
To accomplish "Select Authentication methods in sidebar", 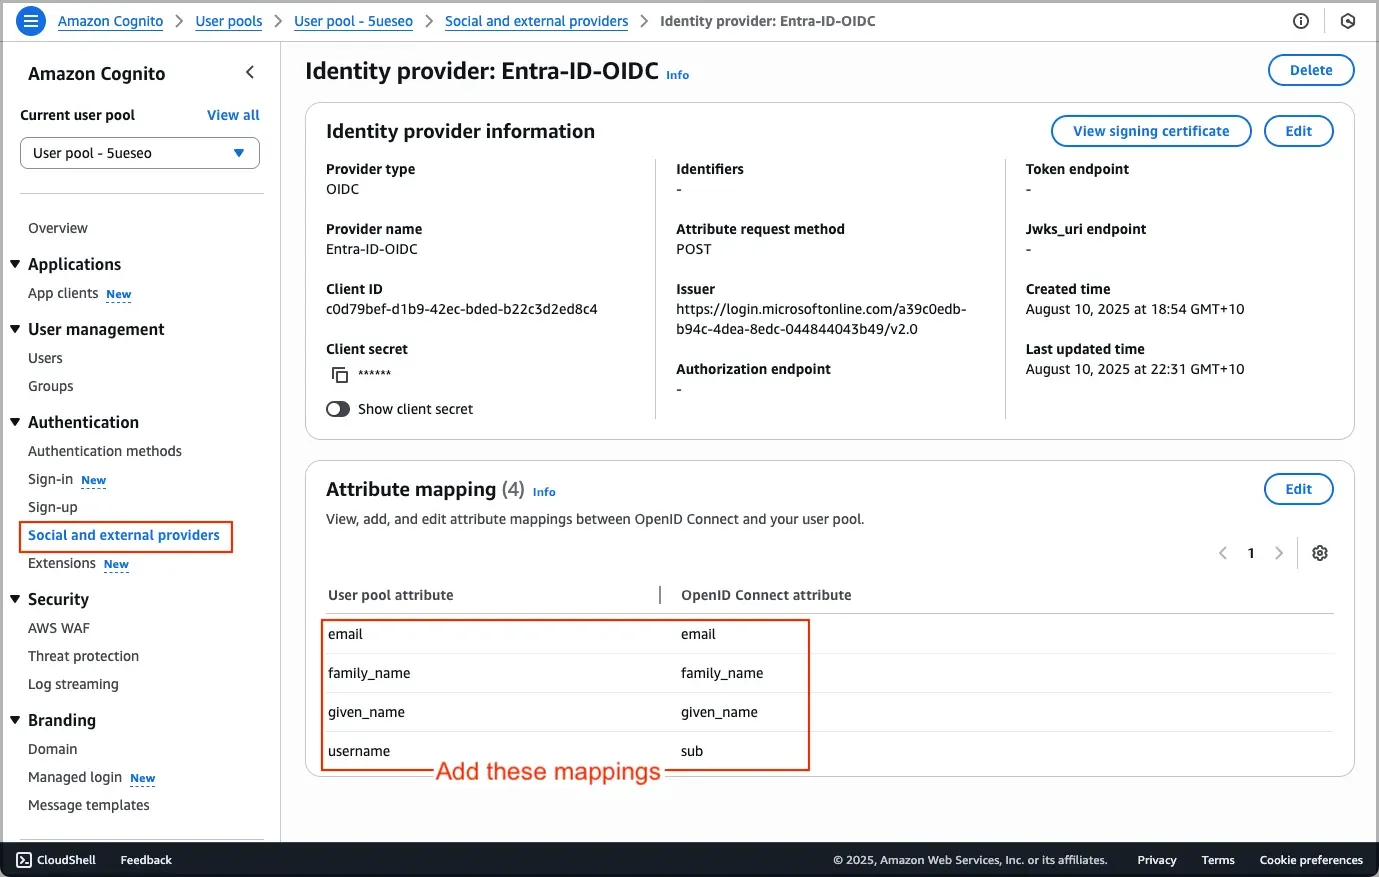I will pos(105,451).
